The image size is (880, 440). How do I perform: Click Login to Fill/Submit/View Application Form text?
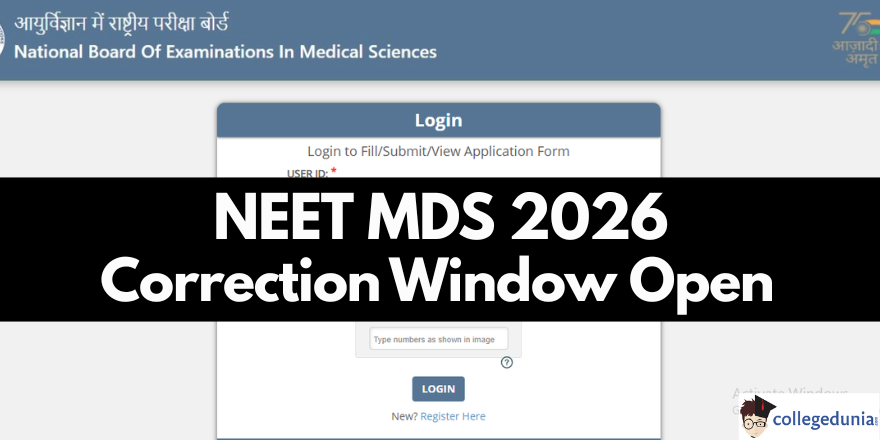click(438, 152)
